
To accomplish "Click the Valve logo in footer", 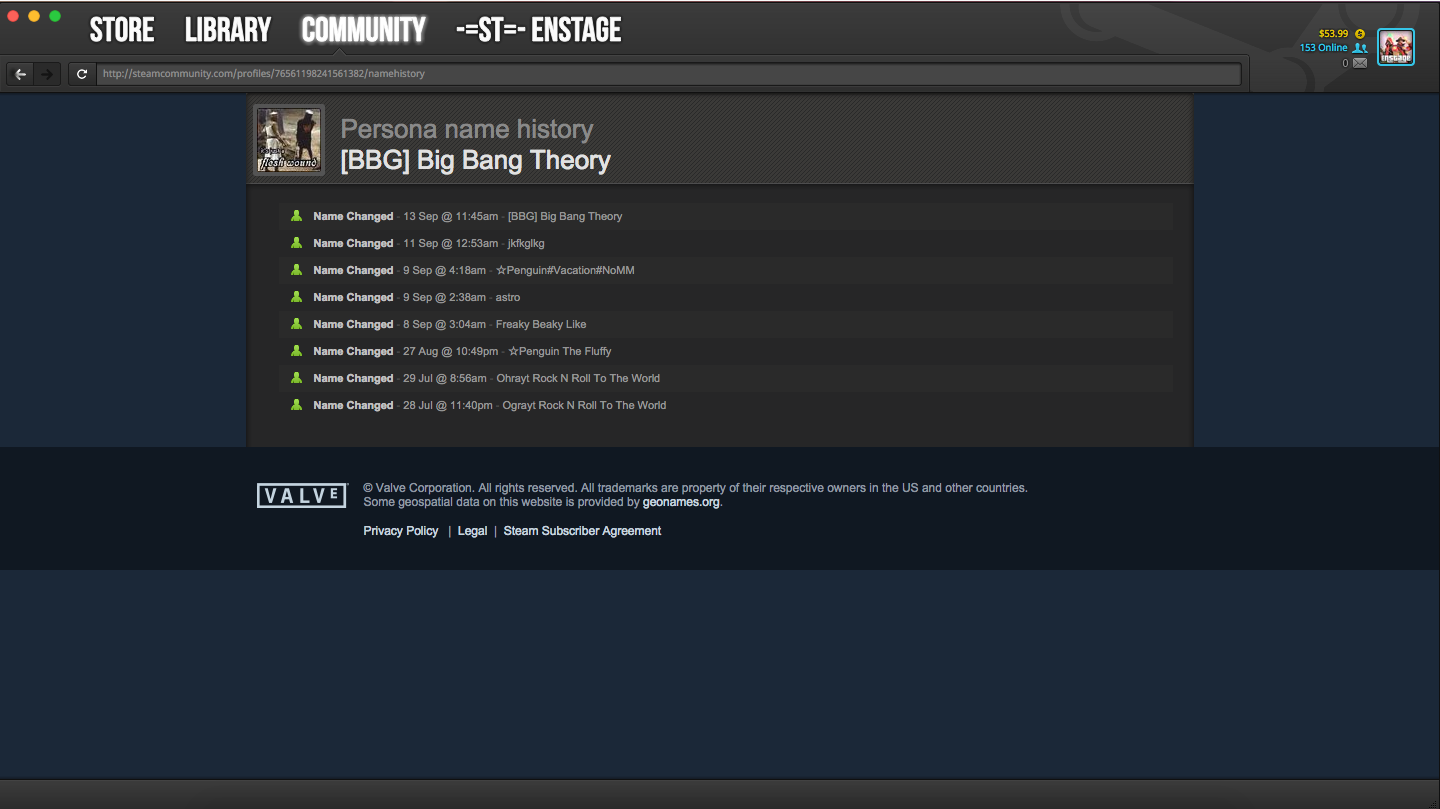I will pos(302,495).
